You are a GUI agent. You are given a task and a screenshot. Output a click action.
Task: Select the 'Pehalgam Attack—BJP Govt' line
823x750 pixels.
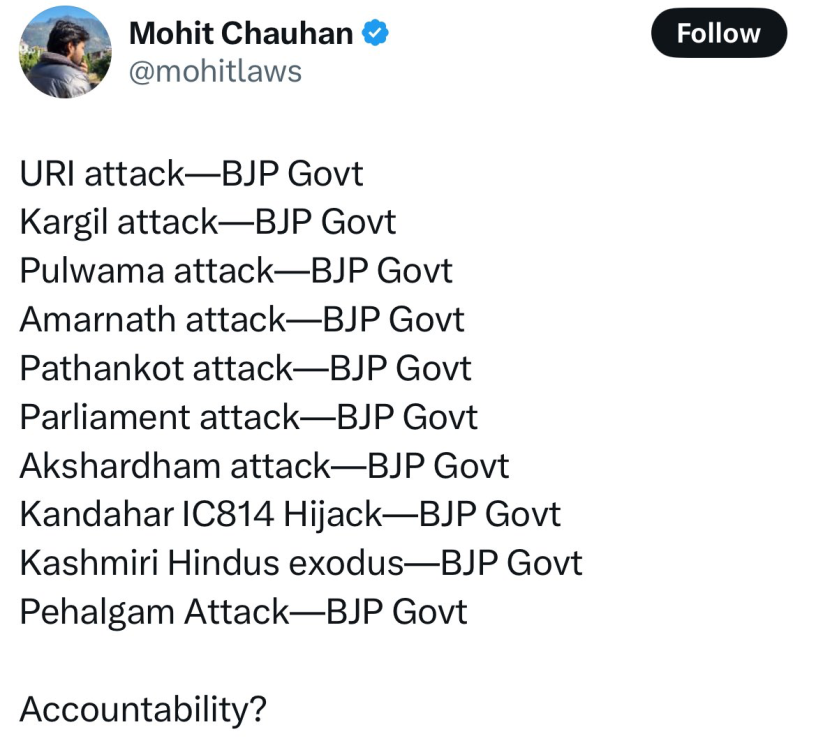pos(244,613)
